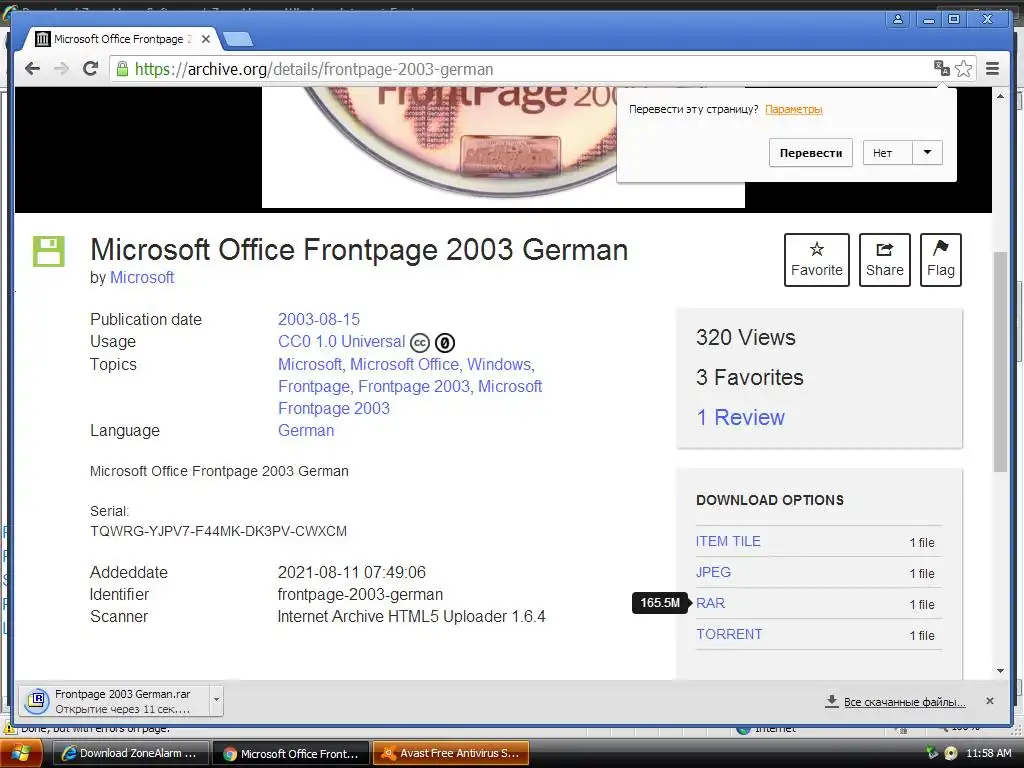
Task: Open the Microsoft Office topic link
Action: (x=404, y=364)
